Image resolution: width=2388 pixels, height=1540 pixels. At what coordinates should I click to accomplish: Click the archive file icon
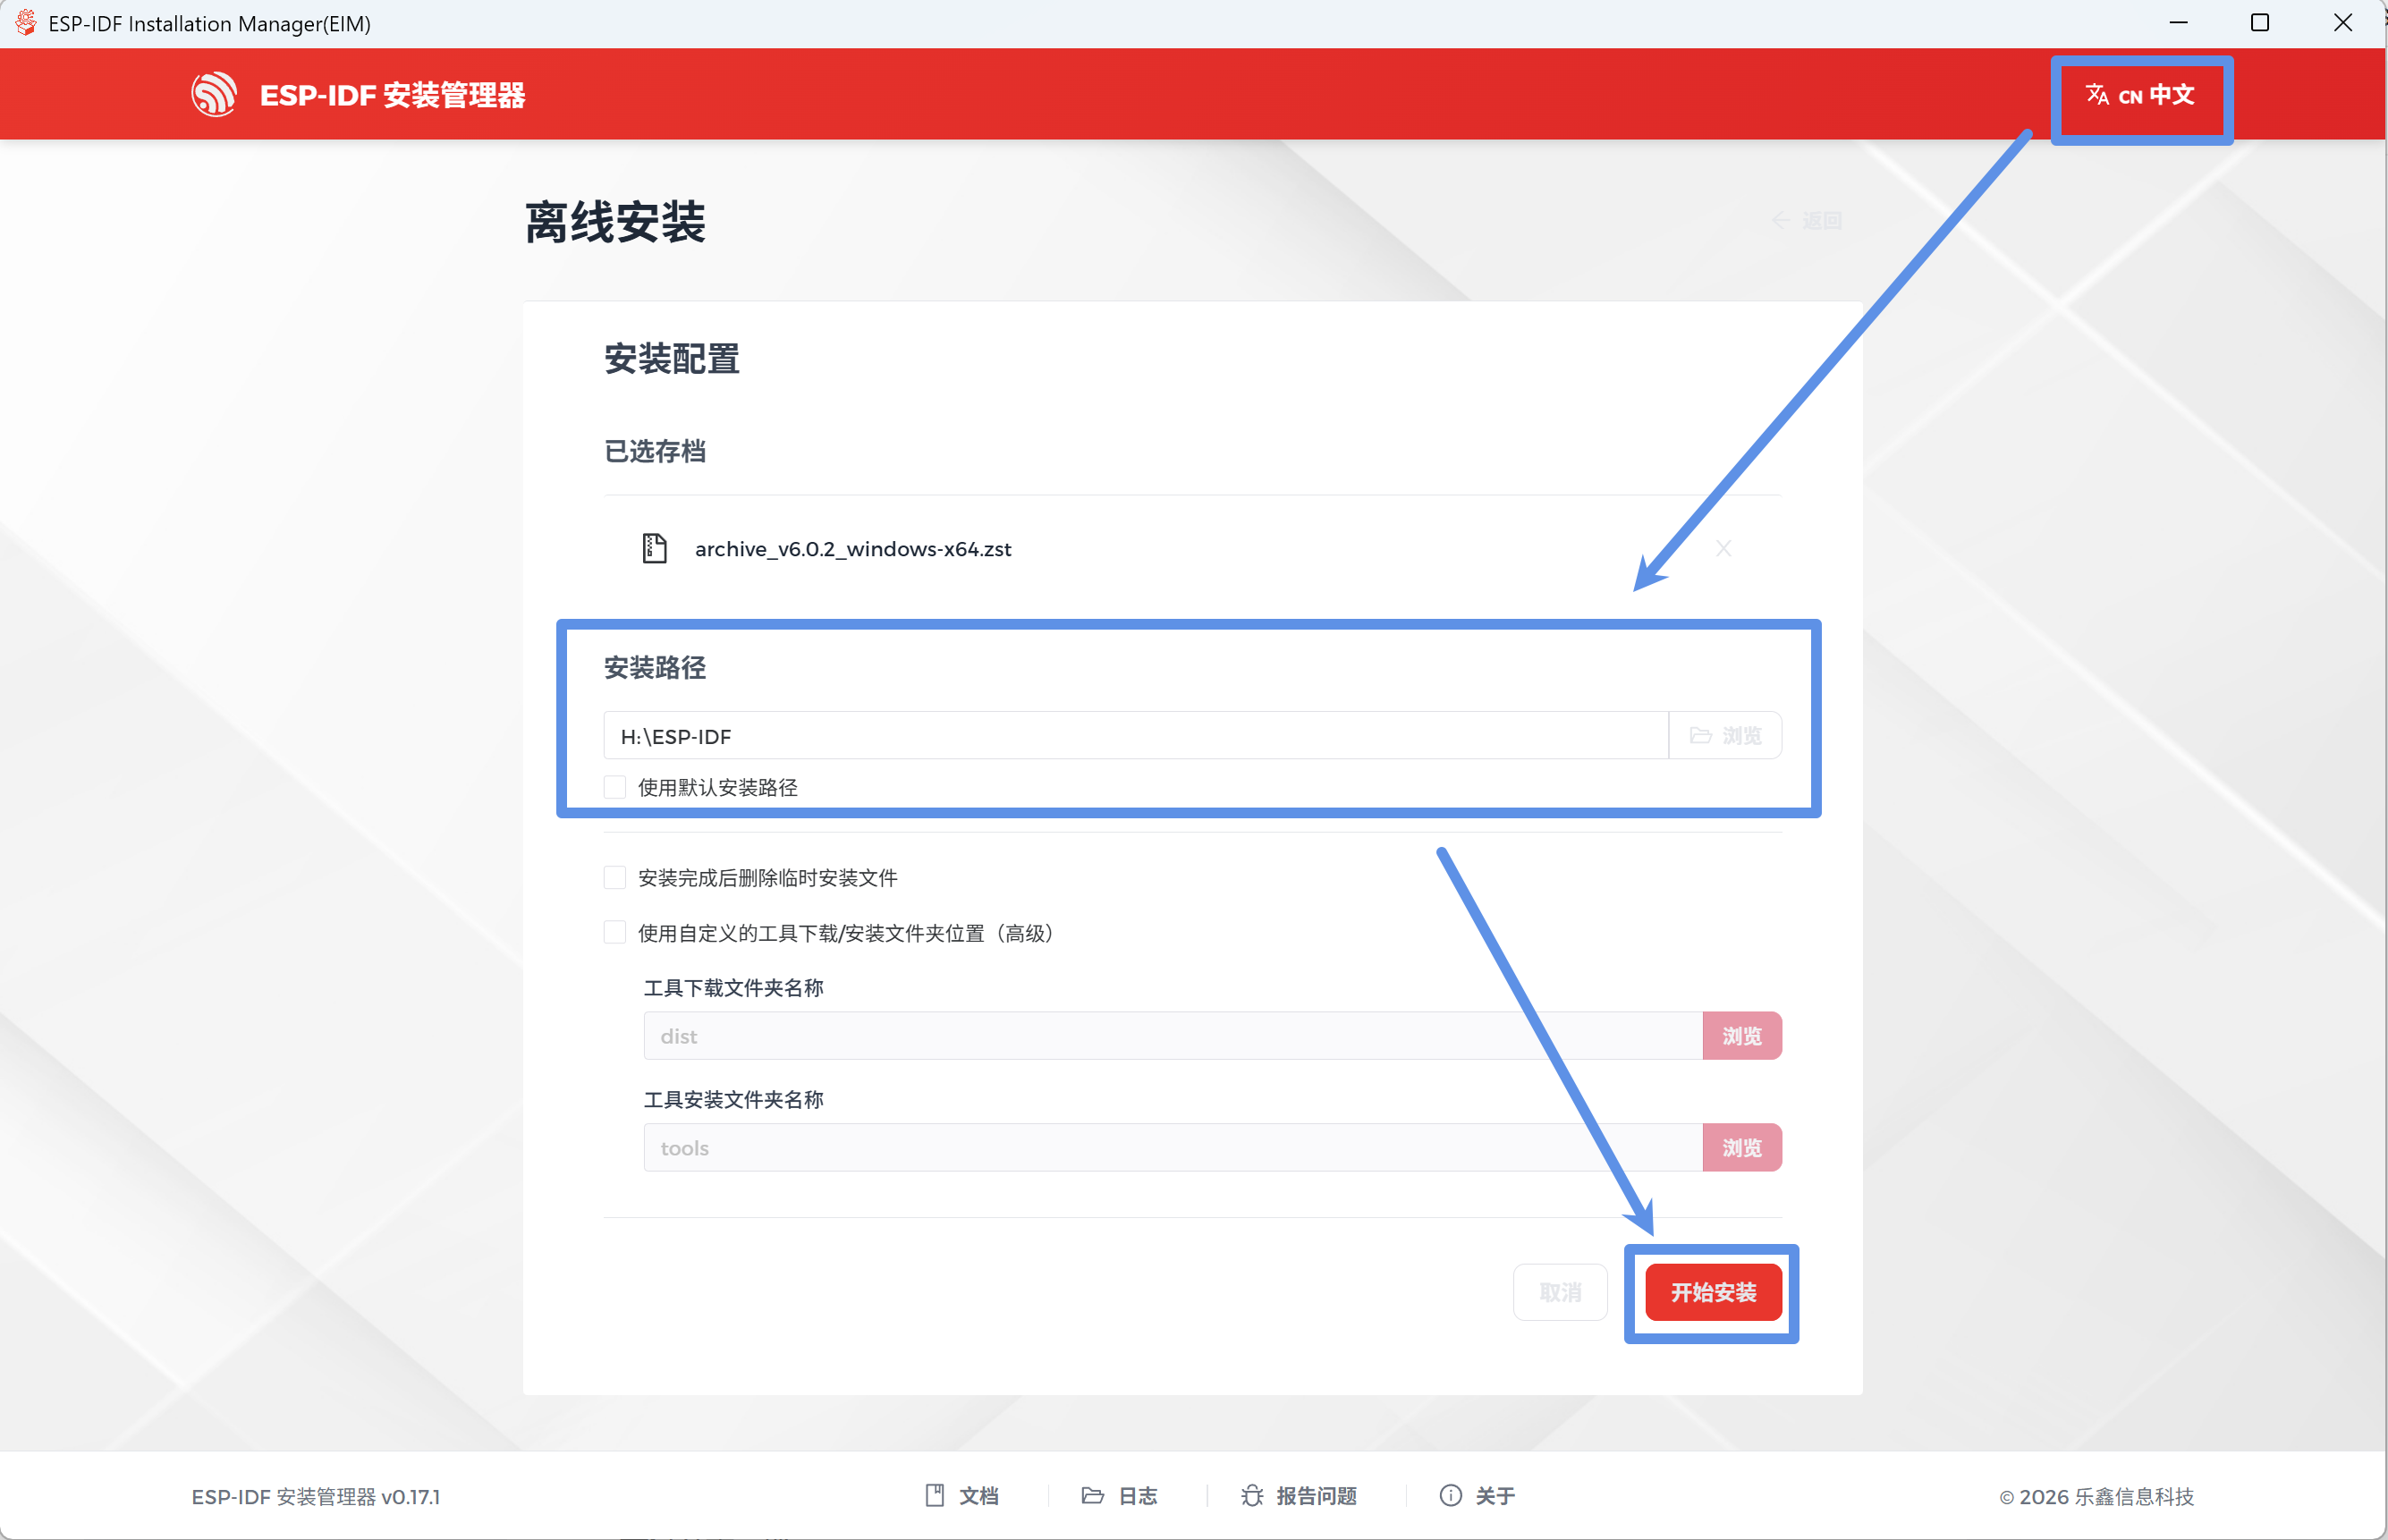(x=654, y=548)
